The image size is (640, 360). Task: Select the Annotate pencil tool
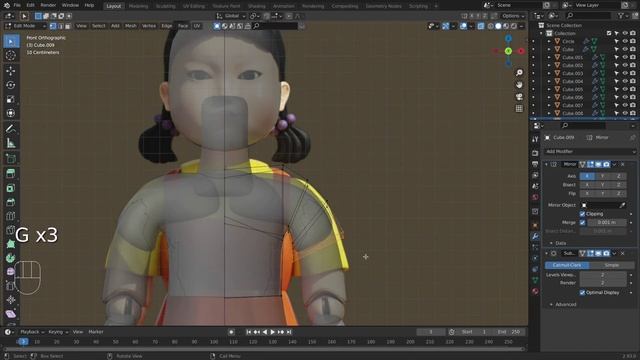[11, 129]
